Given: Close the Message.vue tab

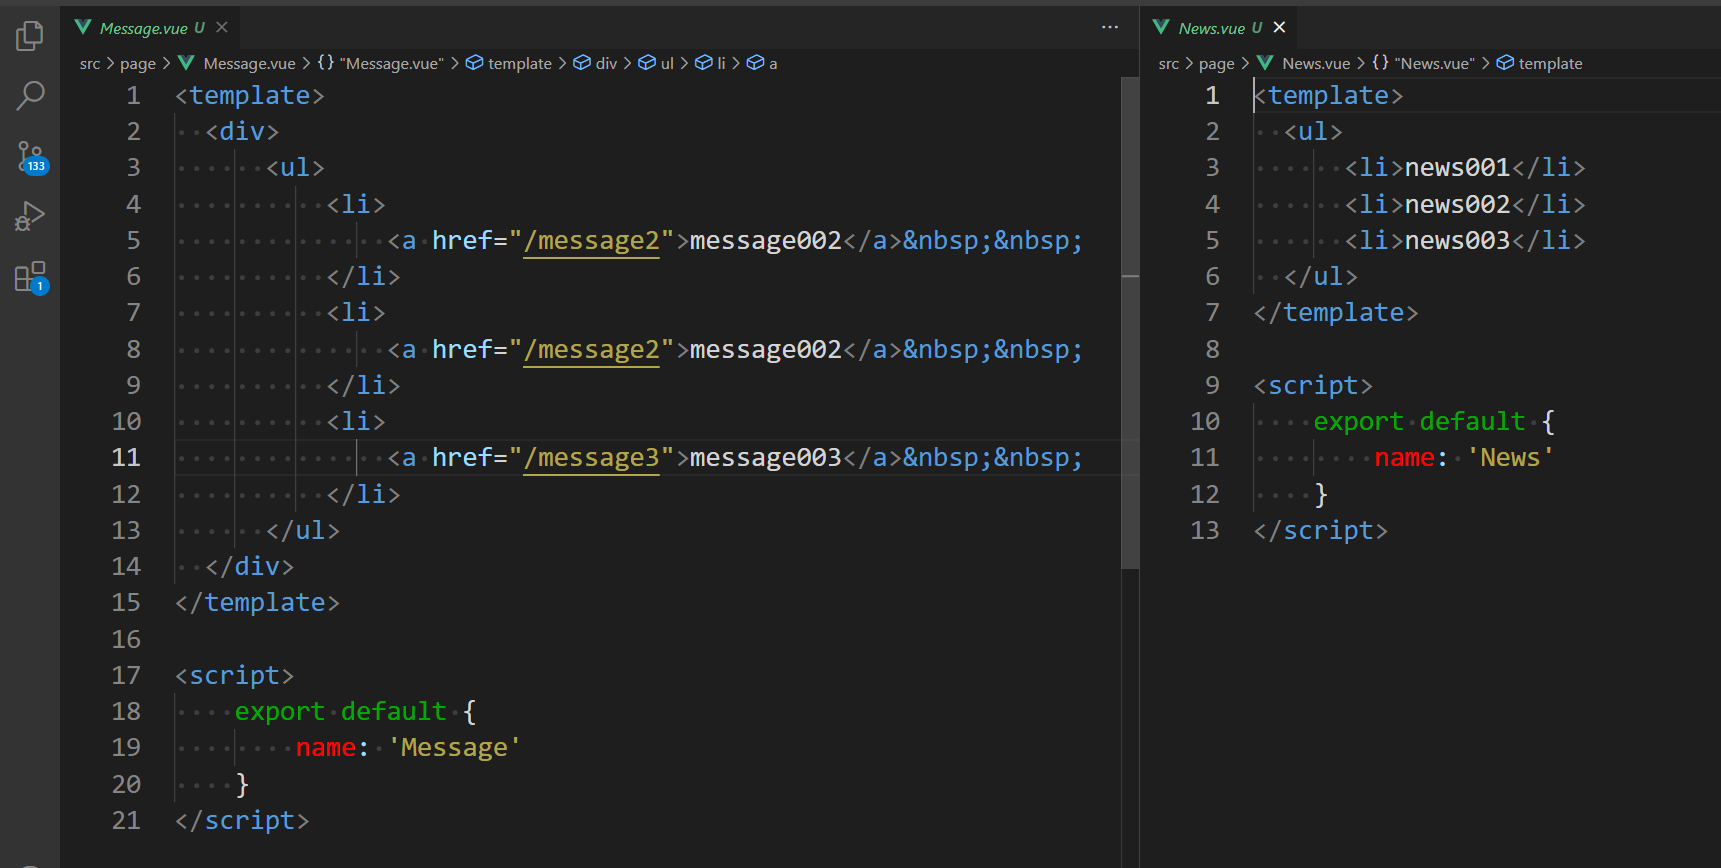Looking at the screenshot, I should click(222, 27).
